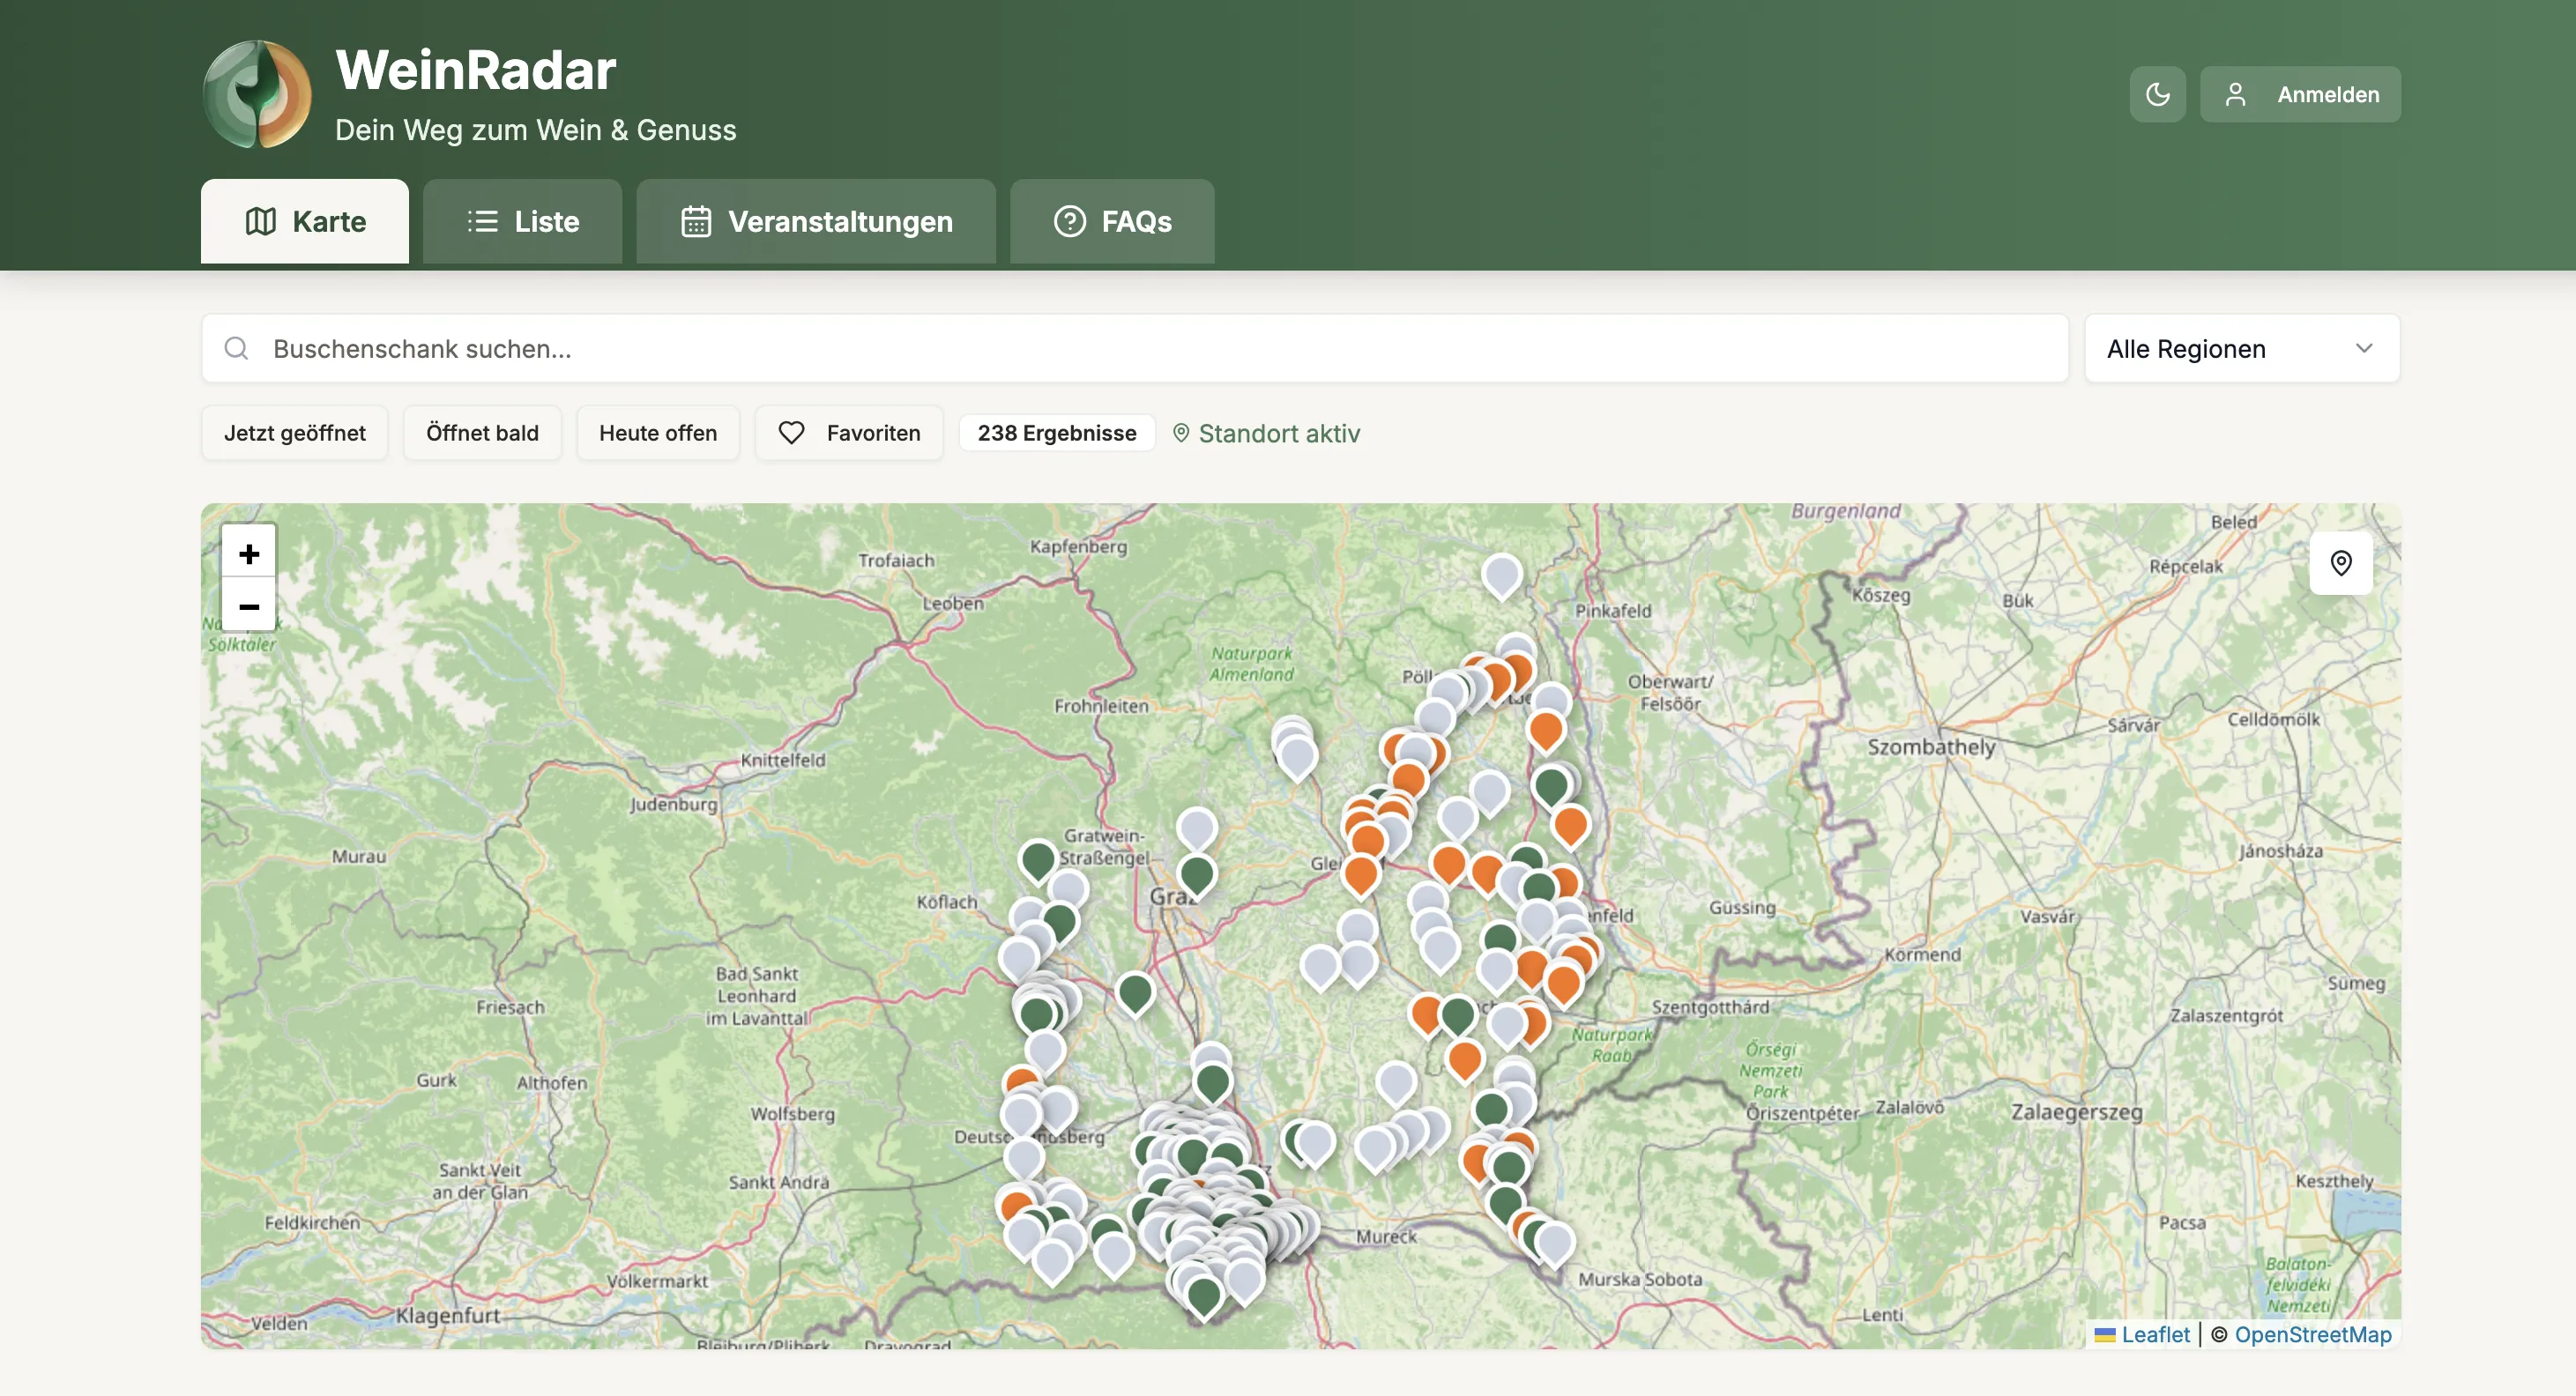Zoom in using the plus control
The width and height of the screenshot is (2576, 1396).
[247, 553]
